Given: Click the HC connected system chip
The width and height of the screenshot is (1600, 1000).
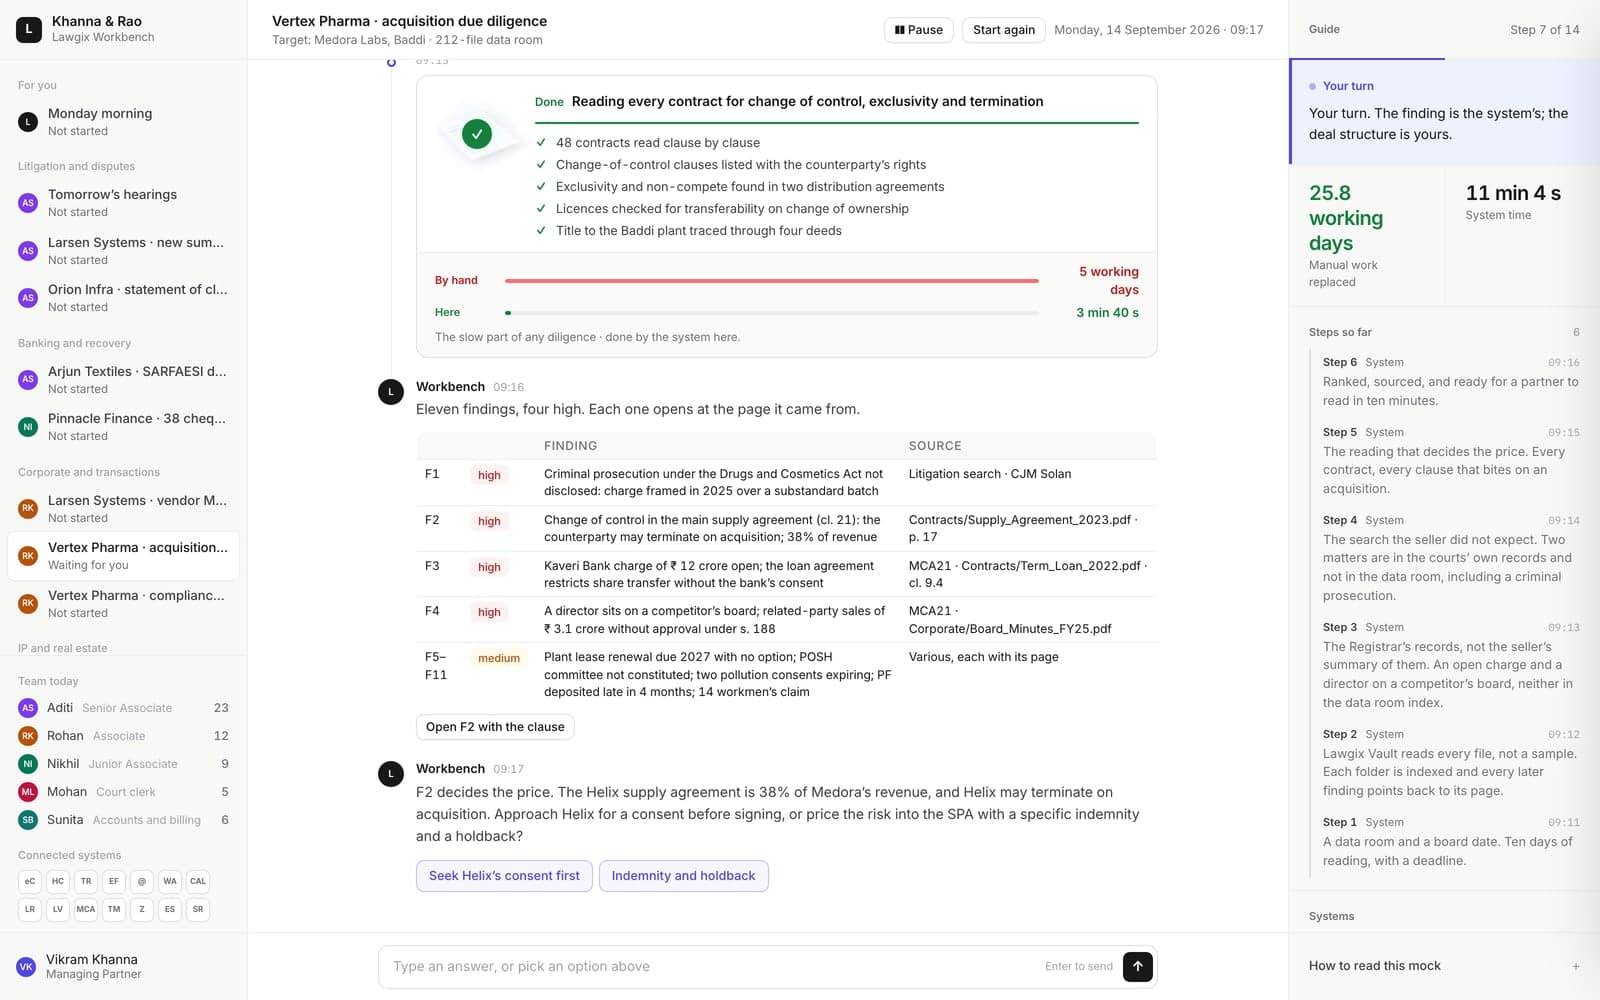Looking at the screenshot, I should (x=58, y=881).
